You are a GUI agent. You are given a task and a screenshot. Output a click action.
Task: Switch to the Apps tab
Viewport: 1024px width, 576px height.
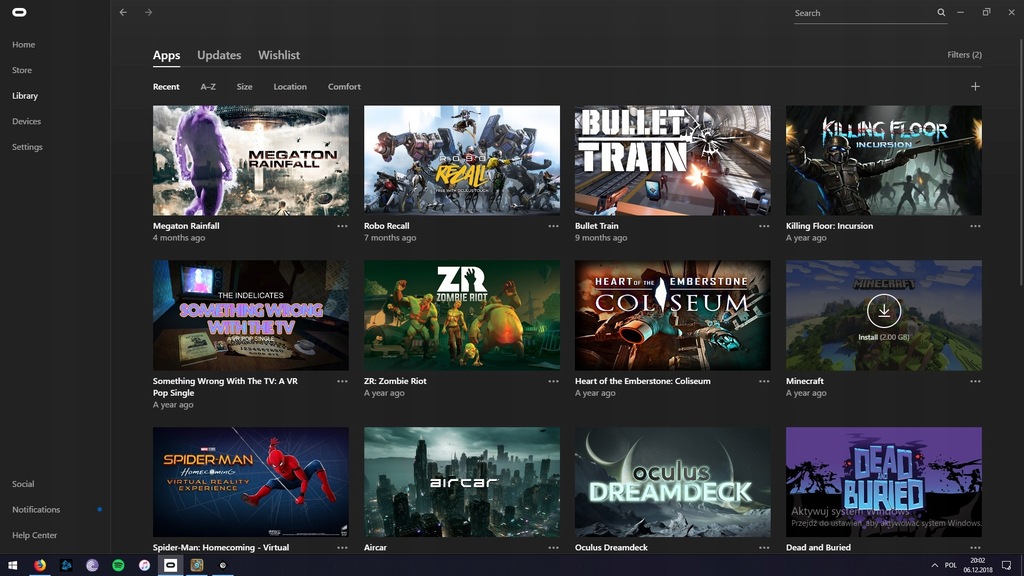(167, 56)
